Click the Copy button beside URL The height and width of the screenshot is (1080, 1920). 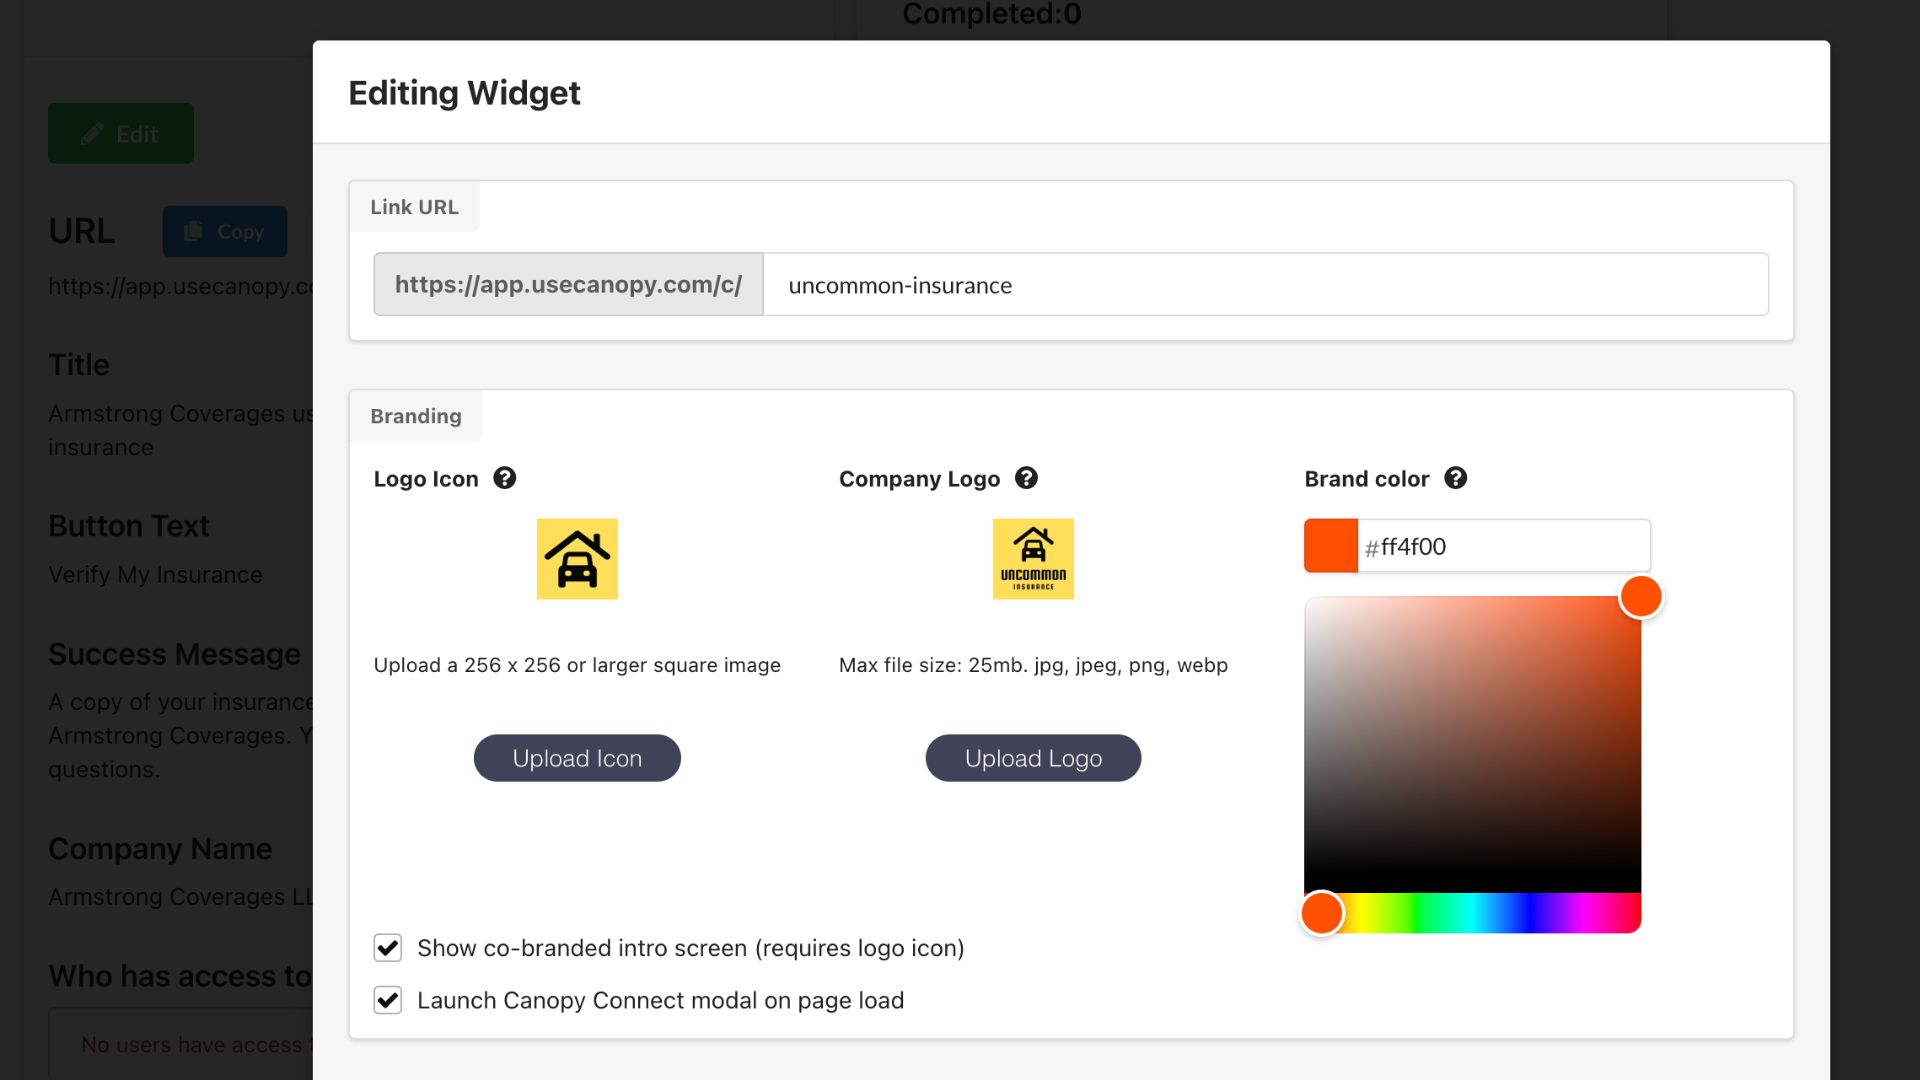(x=225, y=231)
